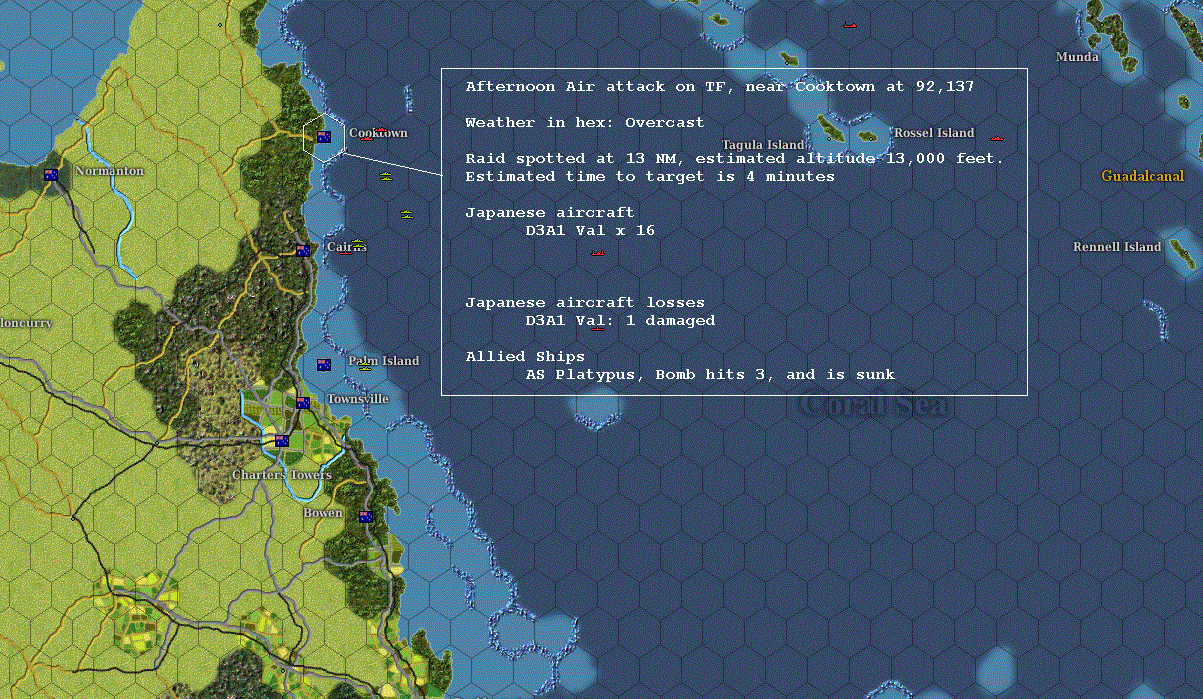This screenshot has width=1203, height=699.
Task: Click the 'Japanese aircraft losses' heading
Action: (585, 303)
